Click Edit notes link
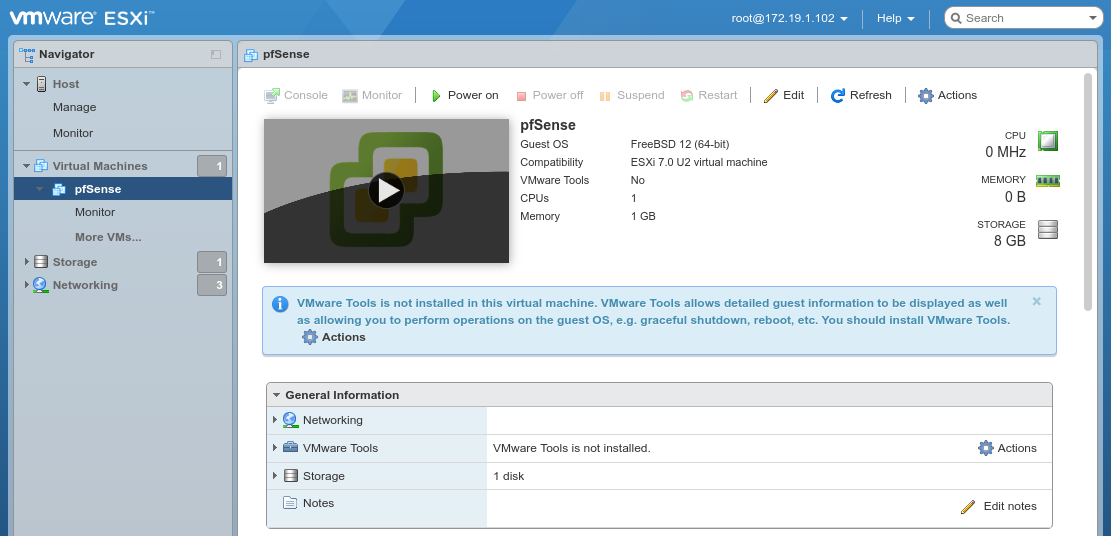1111x536 pixels. (x=999, y=506)
